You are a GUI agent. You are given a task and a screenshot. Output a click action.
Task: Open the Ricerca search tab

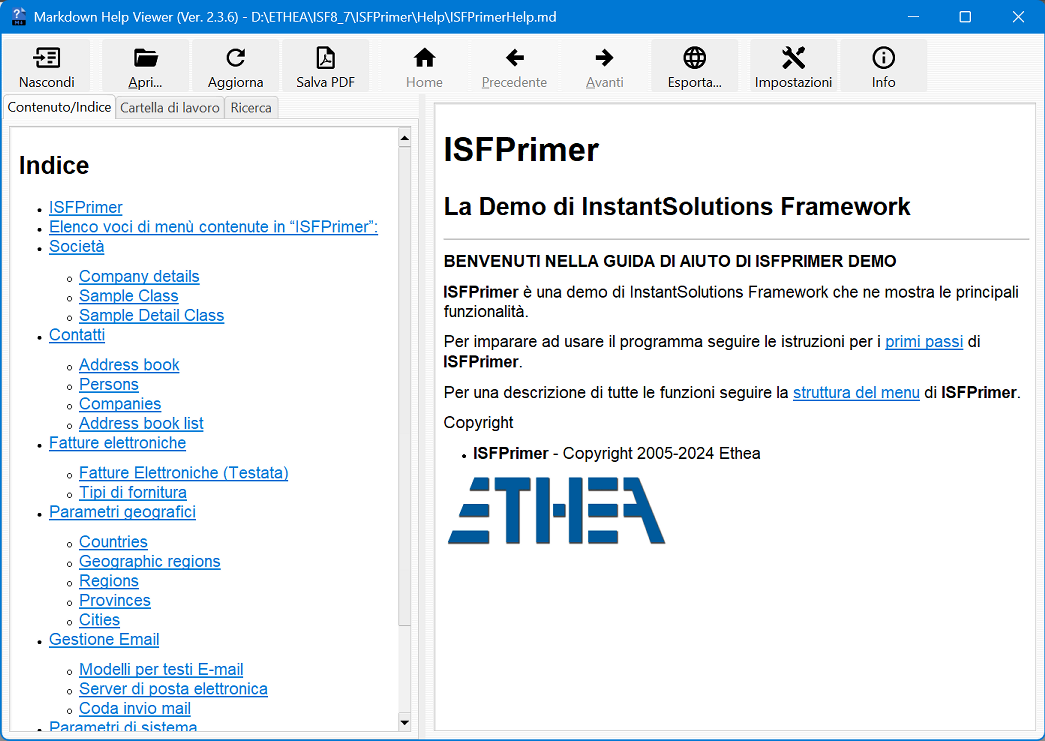(250, 107)
